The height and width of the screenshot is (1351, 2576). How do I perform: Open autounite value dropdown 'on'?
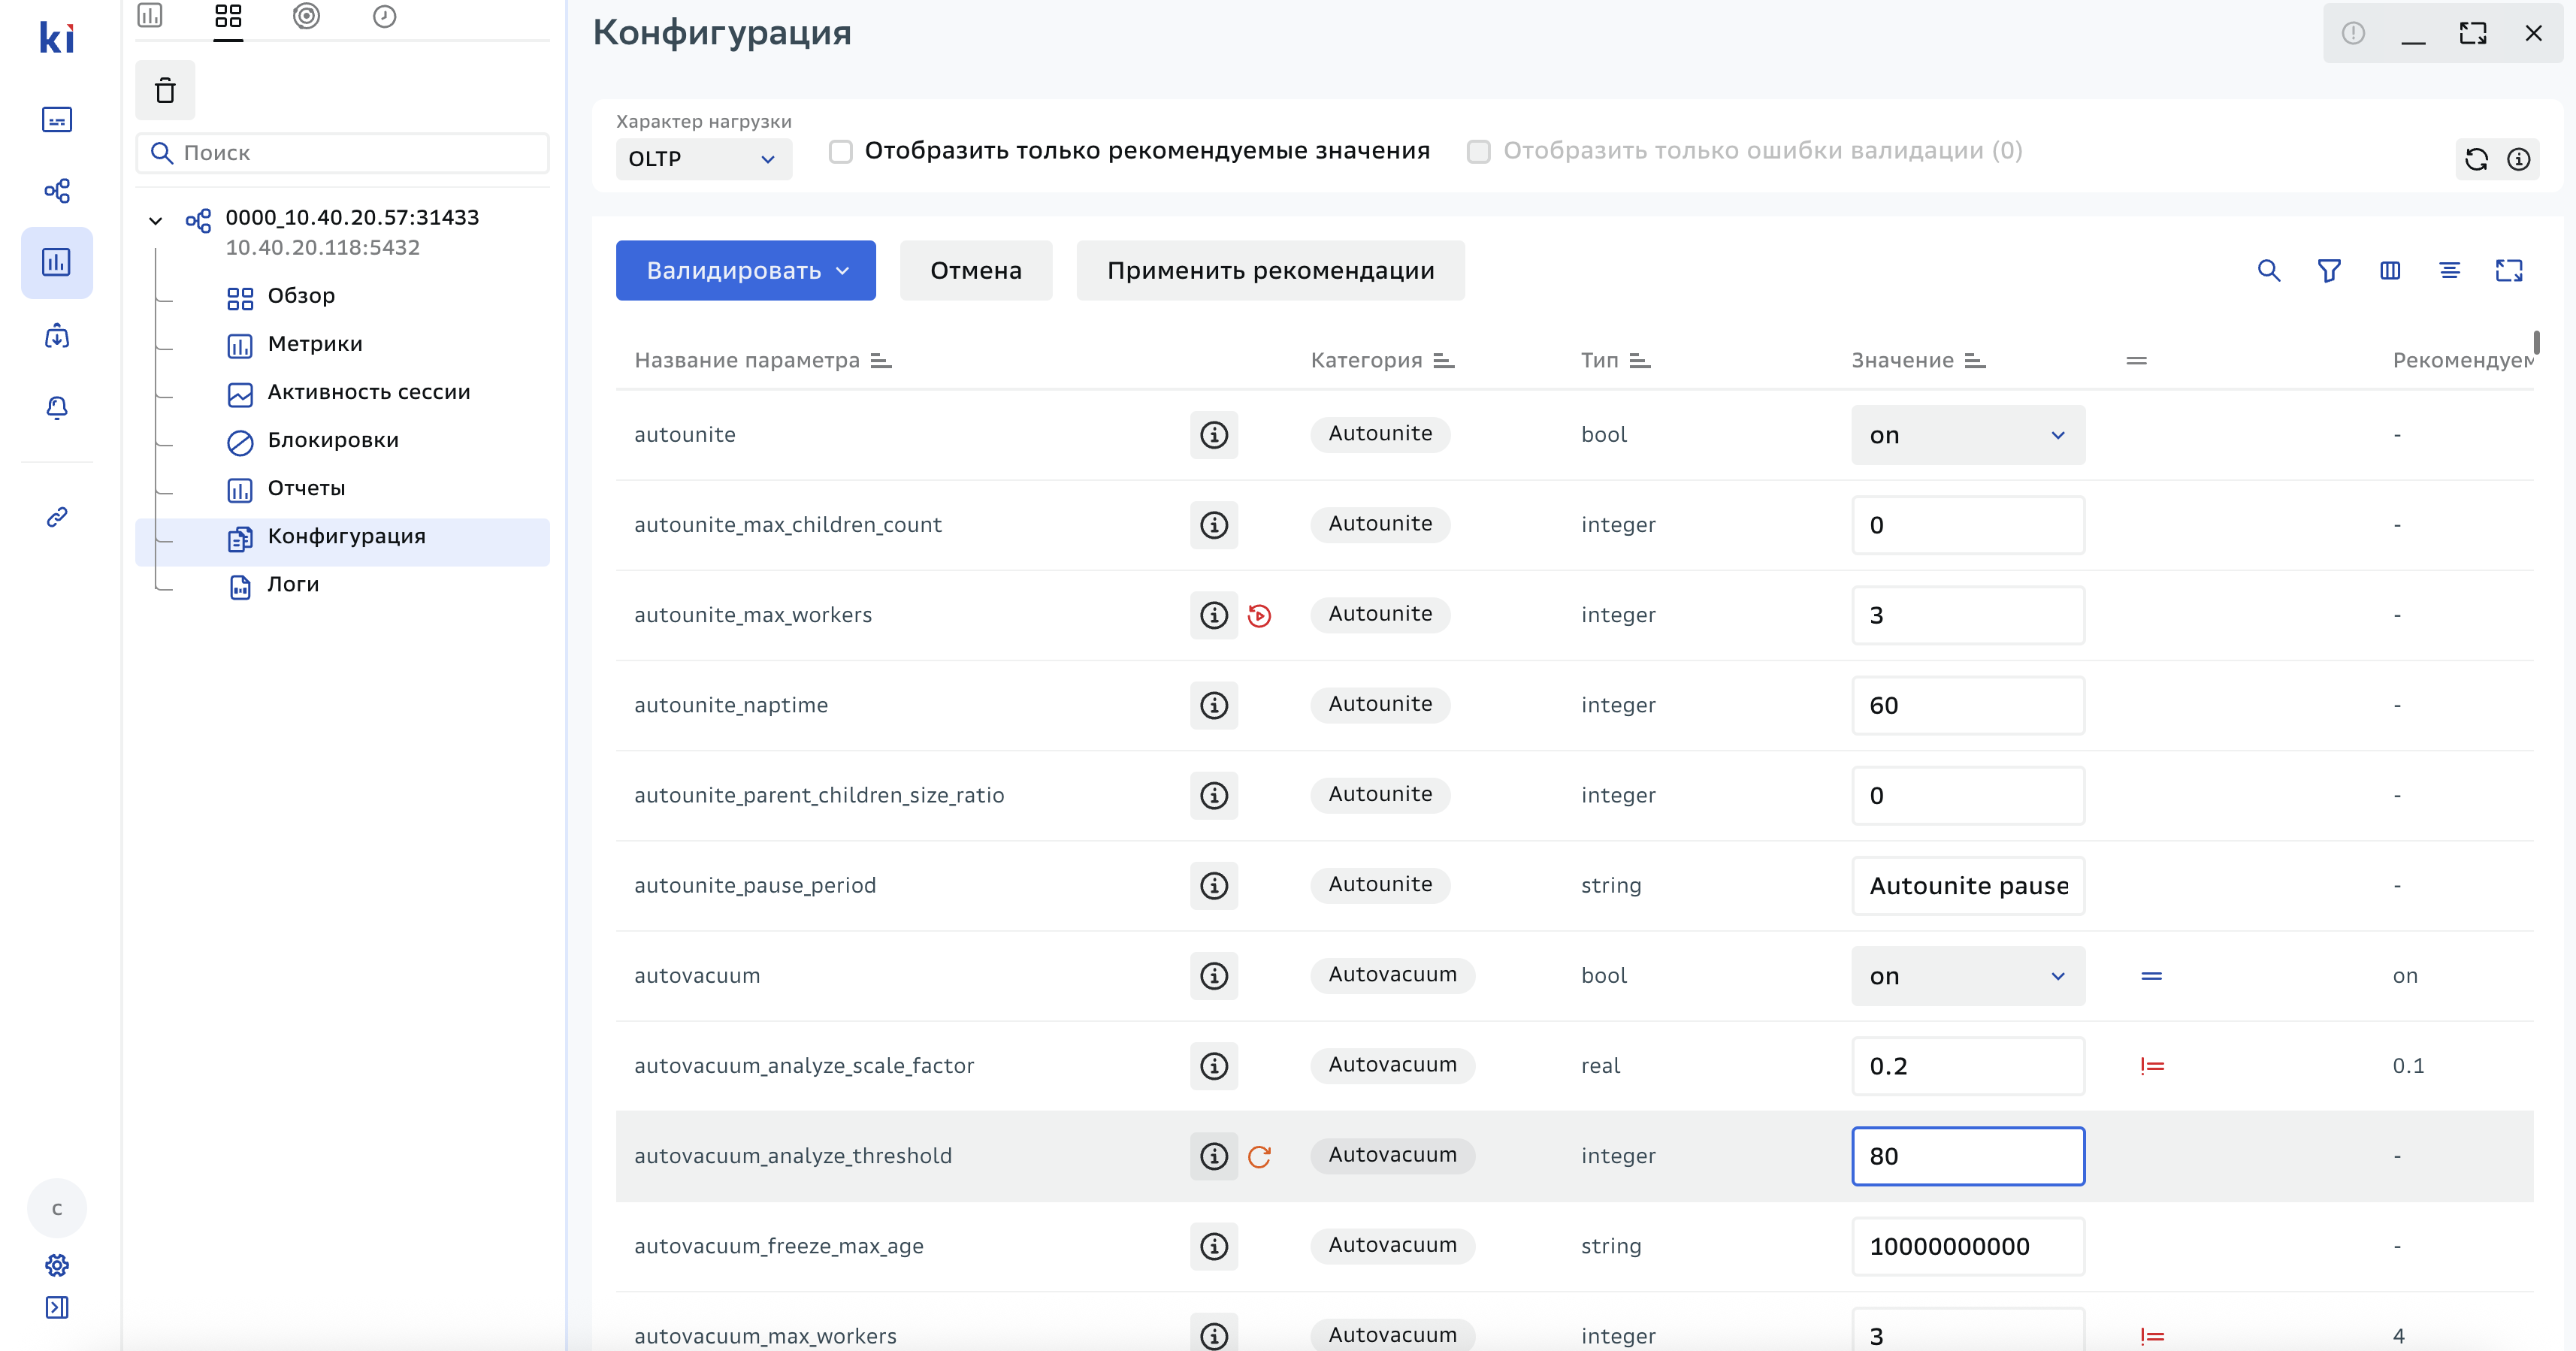click(1968, 435)
